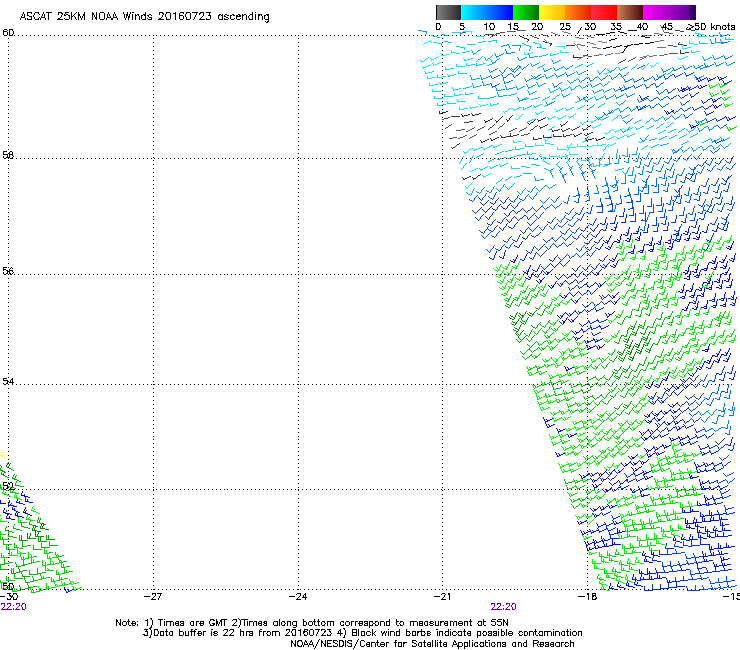Viewport: 740px width, 650px height.
Task: Click the latitude axis label '58'
Action: tap(8, 155)
